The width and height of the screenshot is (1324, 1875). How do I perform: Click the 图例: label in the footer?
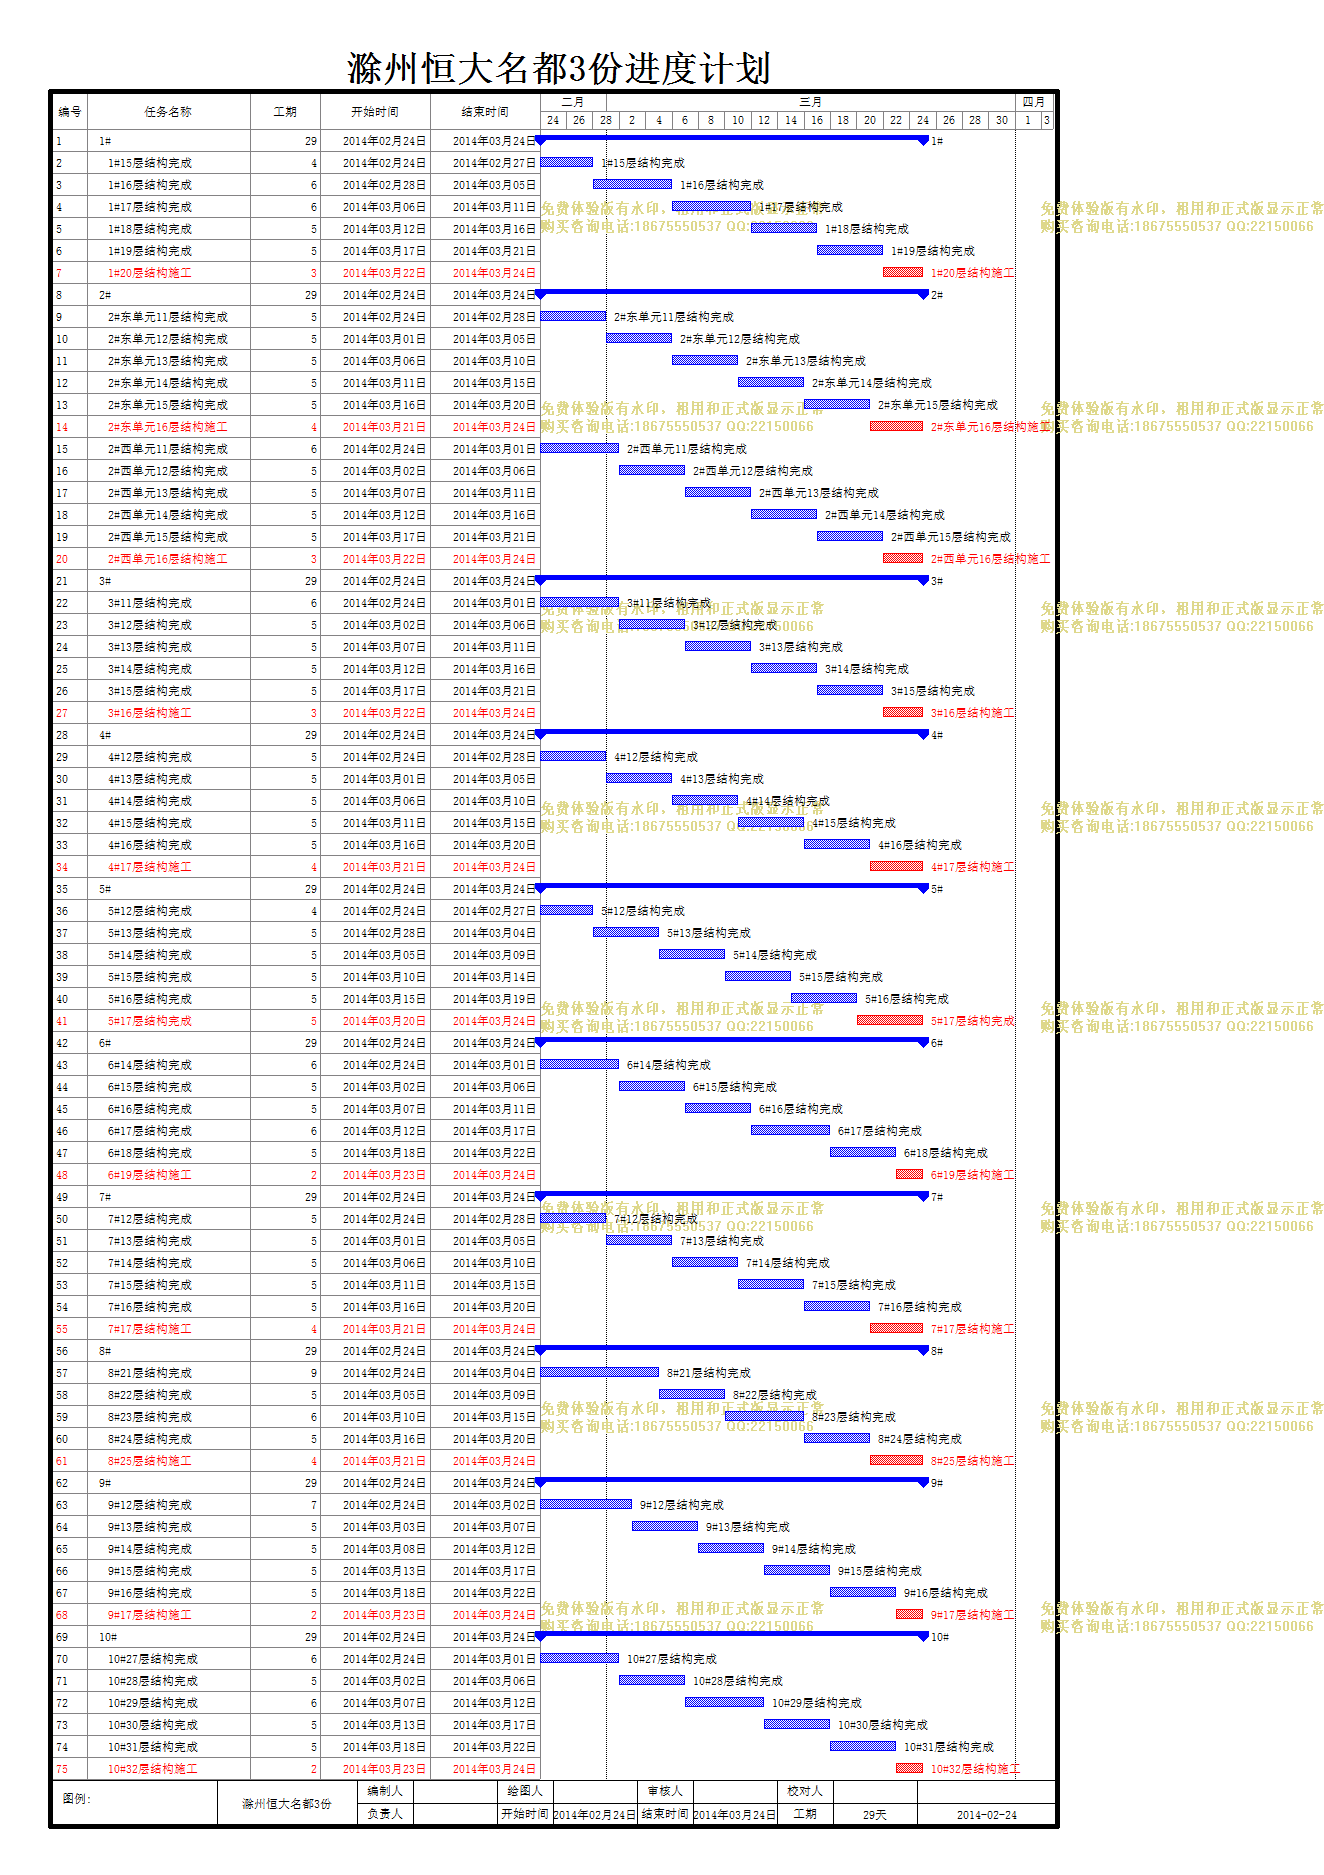77,1798
